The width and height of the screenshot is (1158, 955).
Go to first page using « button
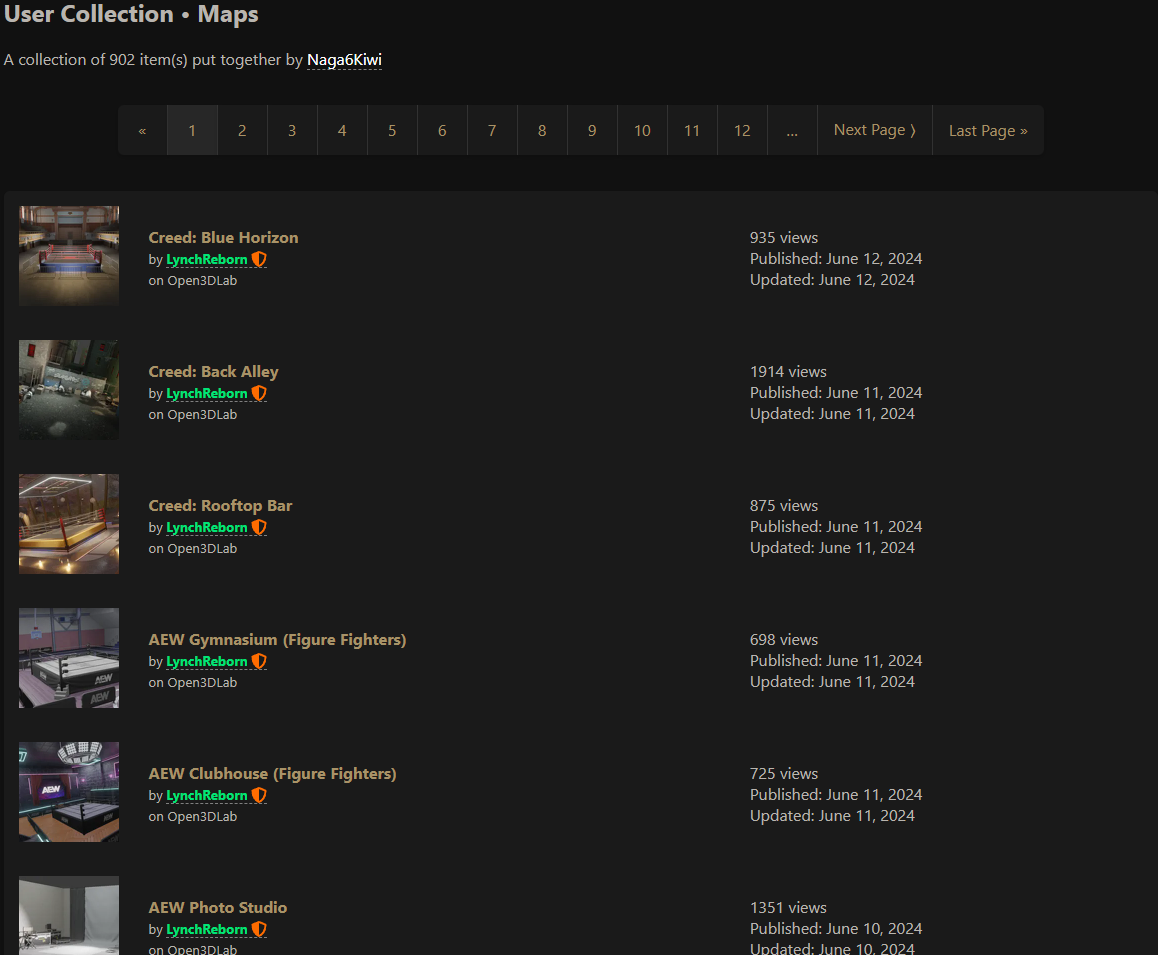click(143, 131)
